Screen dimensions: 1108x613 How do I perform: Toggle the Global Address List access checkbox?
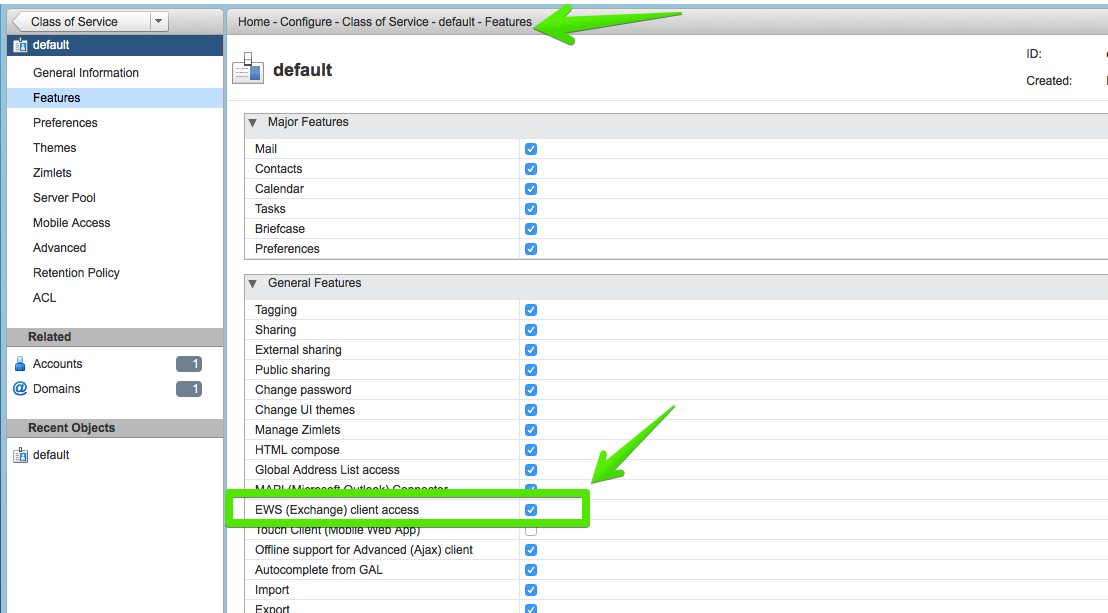coord(531,470)
